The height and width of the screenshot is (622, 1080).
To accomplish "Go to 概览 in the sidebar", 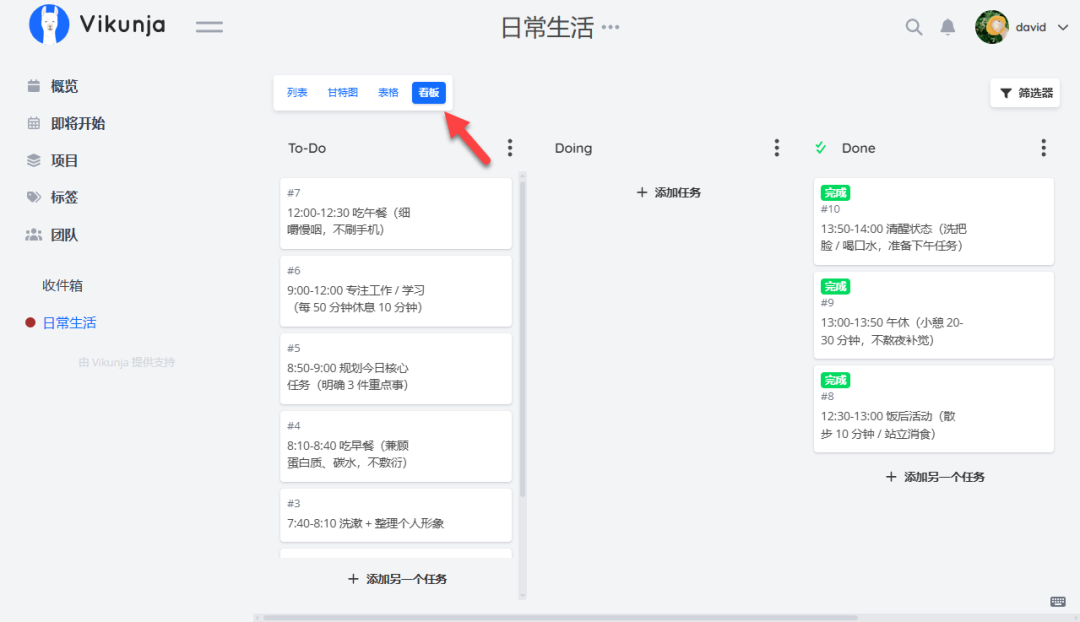I will coord(64,86).
